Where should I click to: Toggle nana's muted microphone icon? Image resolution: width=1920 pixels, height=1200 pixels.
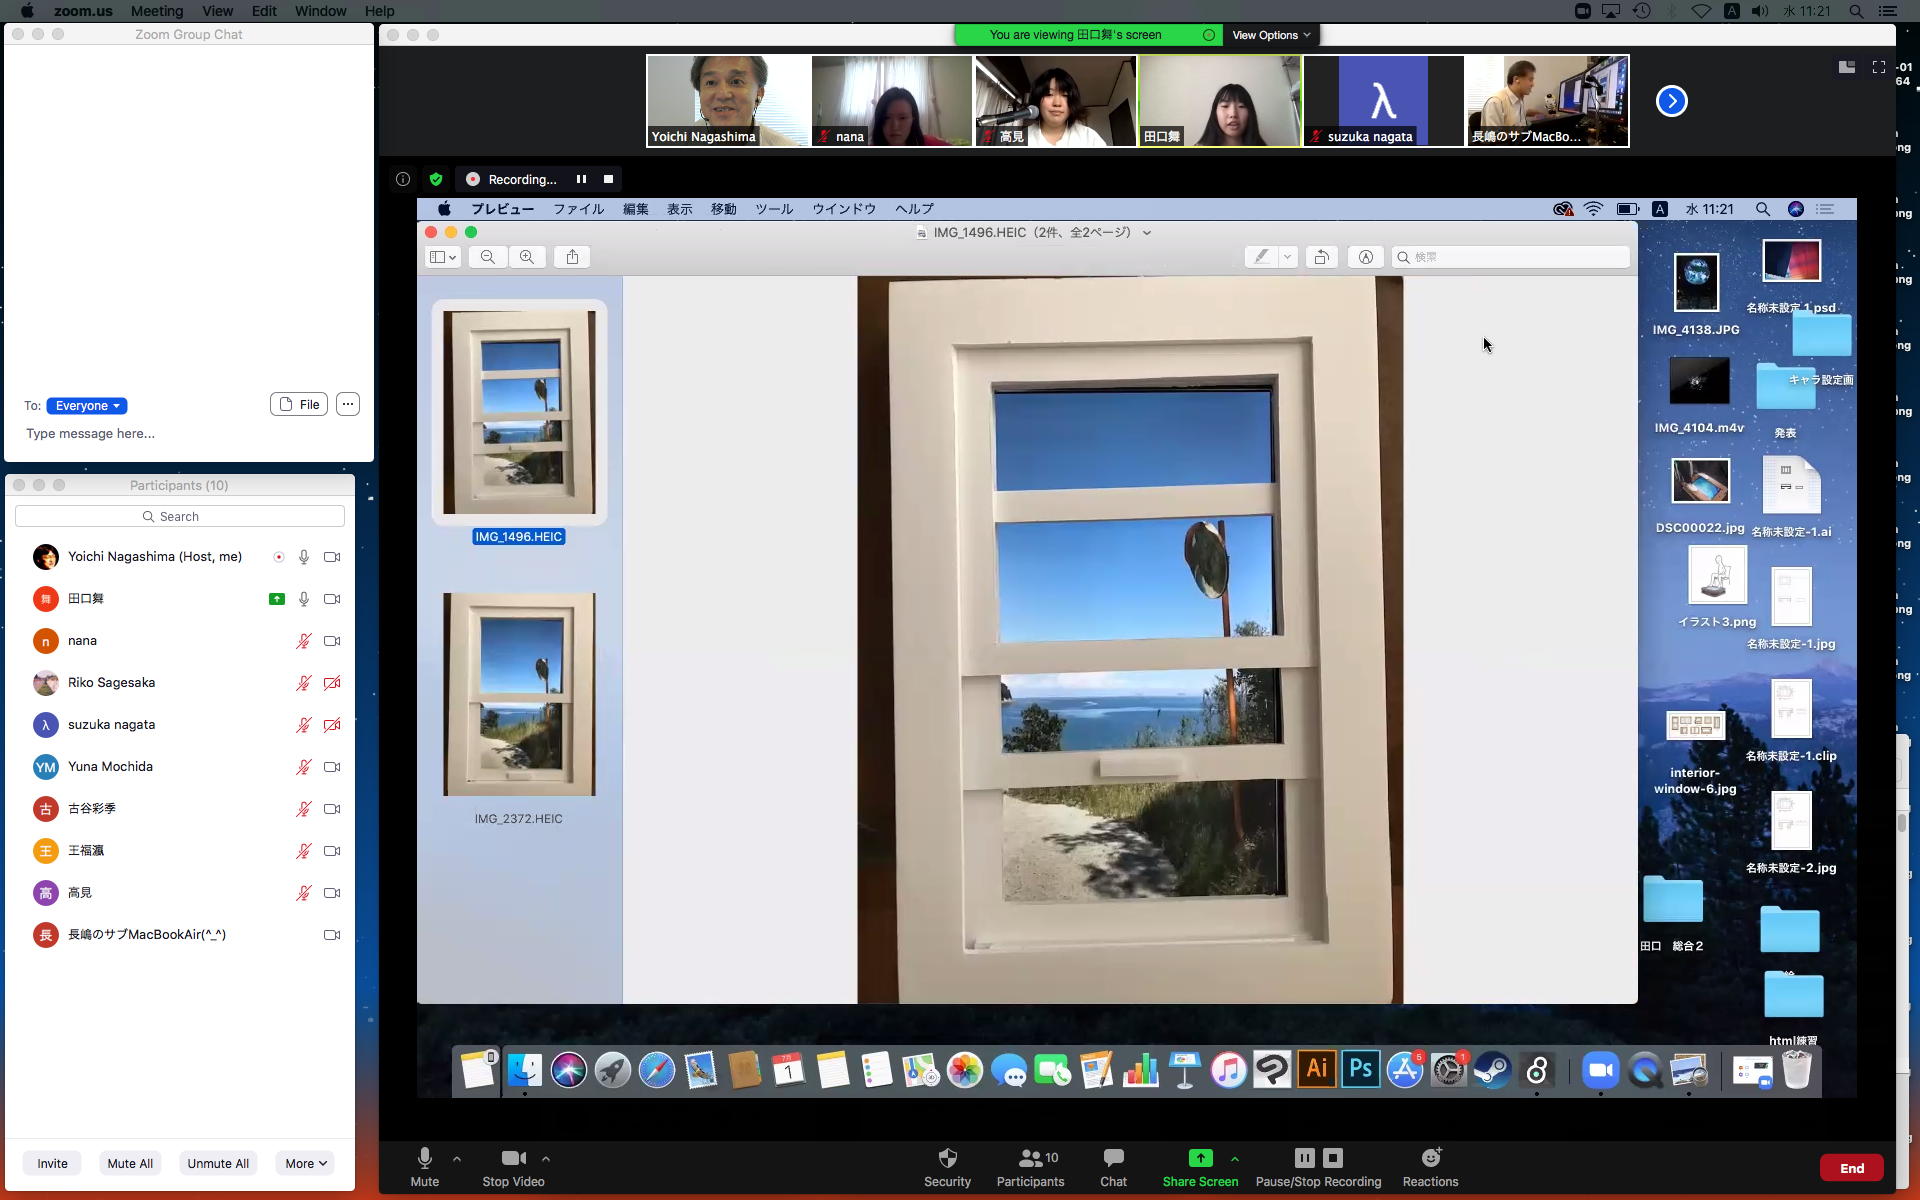point(303,641)
